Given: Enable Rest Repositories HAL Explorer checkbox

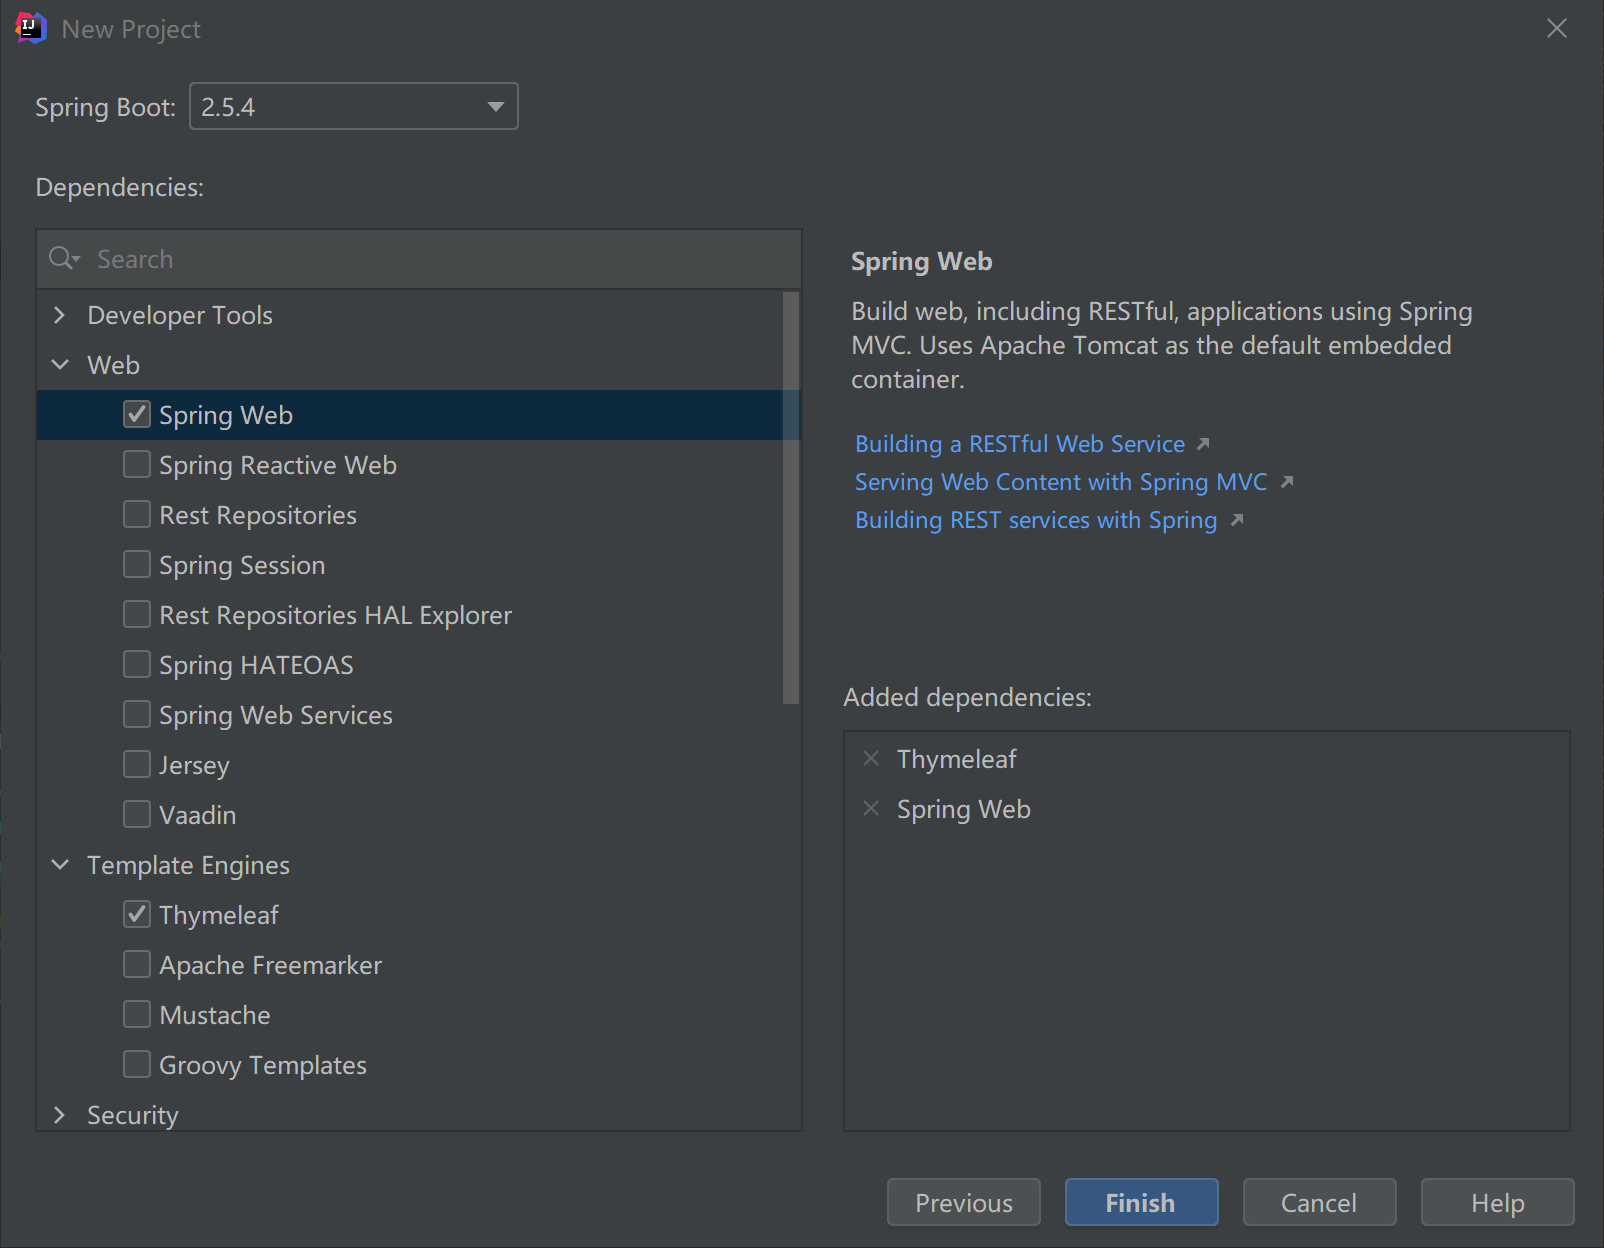Looking at the screenshot, I should click(x=137, y=614).
